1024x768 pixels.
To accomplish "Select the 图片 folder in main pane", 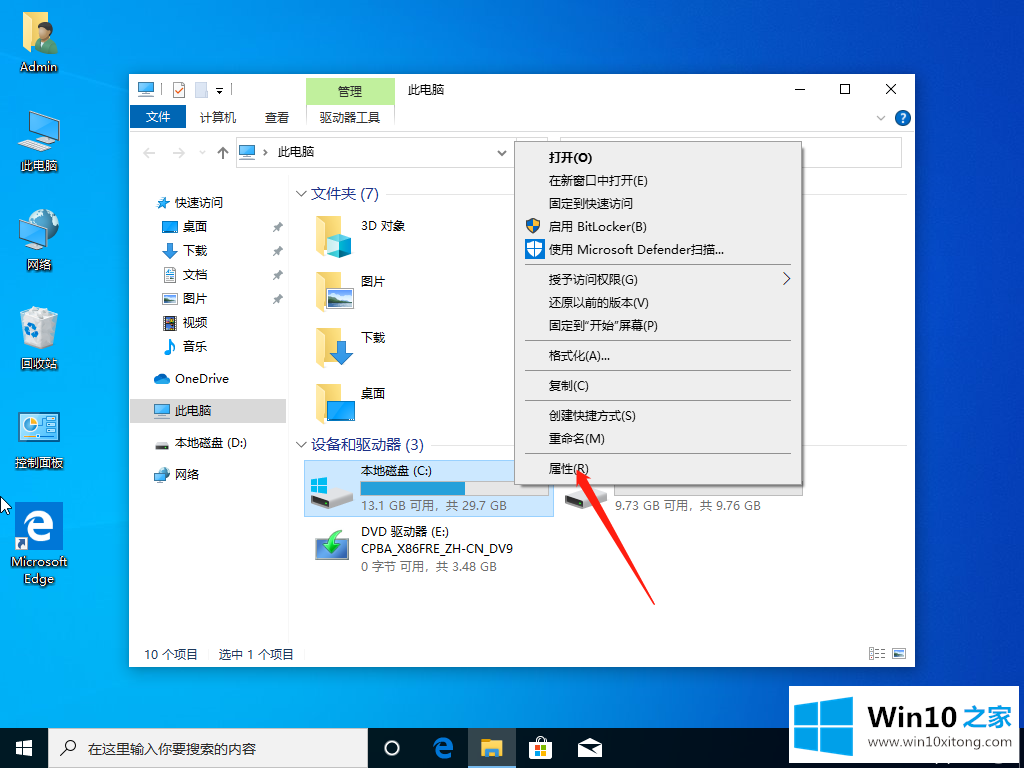I will 351,291.
